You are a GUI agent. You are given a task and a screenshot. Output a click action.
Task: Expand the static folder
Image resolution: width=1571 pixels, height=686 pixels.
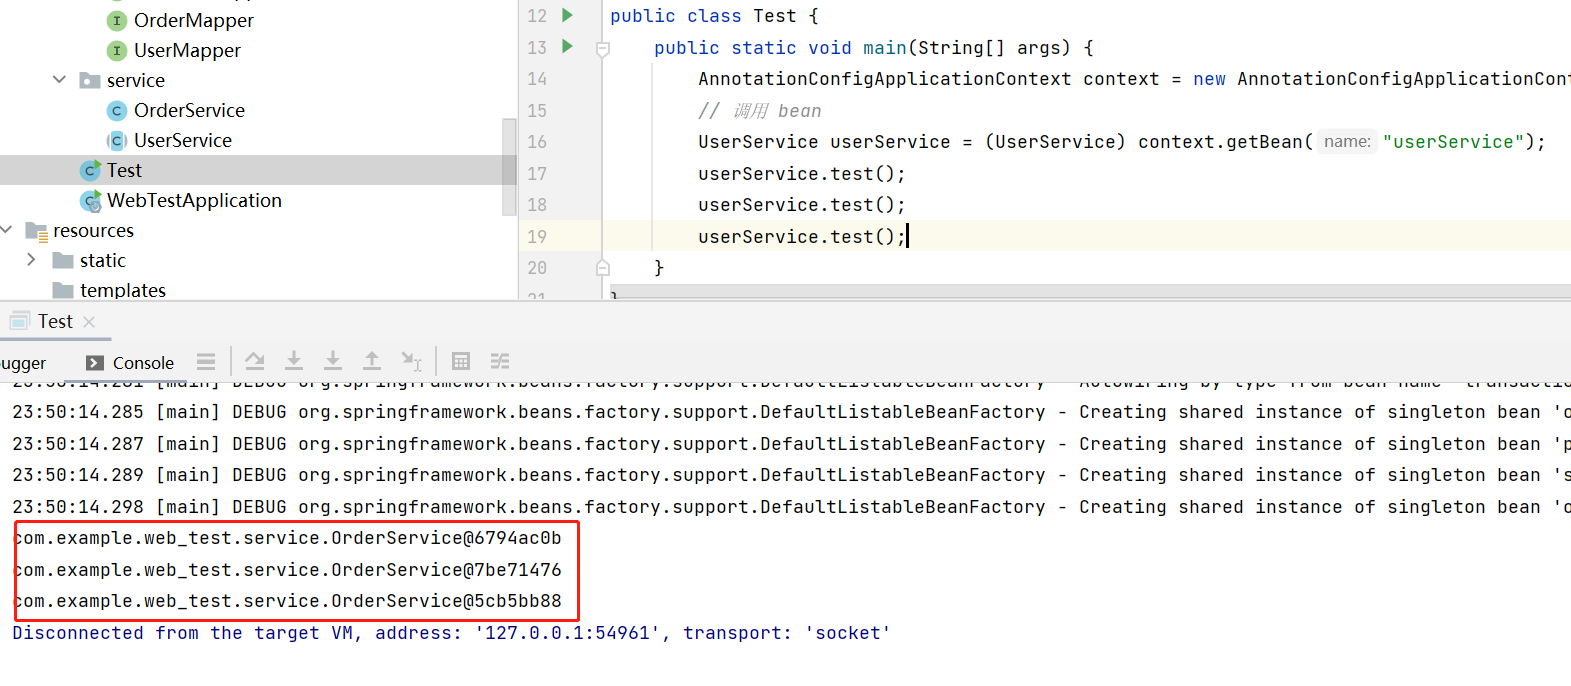(x=32, y=260)
